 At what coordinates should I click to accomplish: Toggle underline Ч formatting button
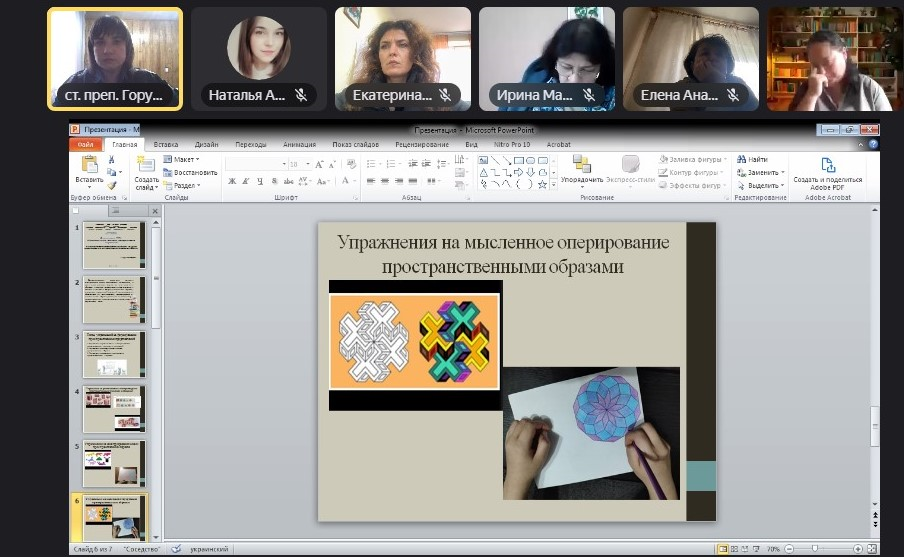click(260, 181)
